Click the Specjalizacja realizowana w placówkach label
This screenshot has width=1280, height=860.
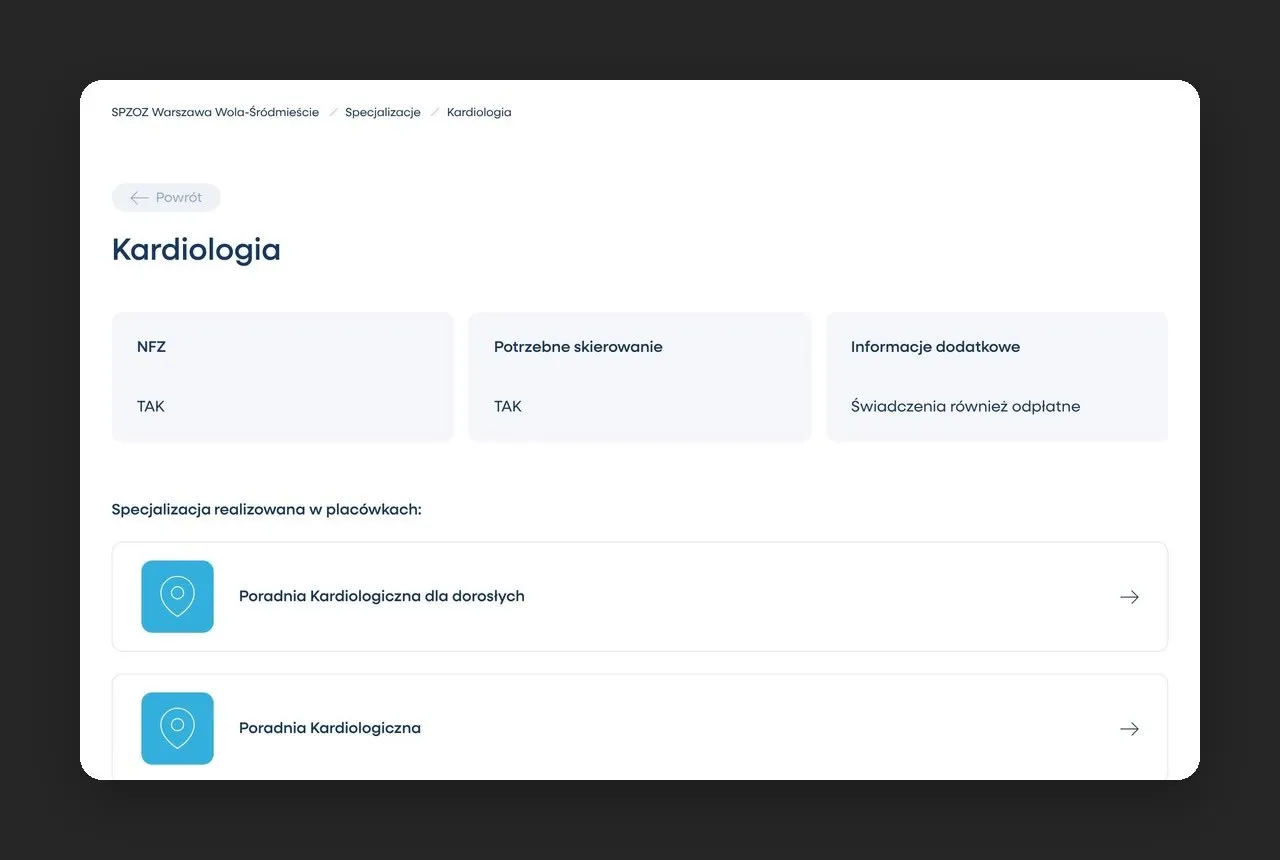pos(267,510)
